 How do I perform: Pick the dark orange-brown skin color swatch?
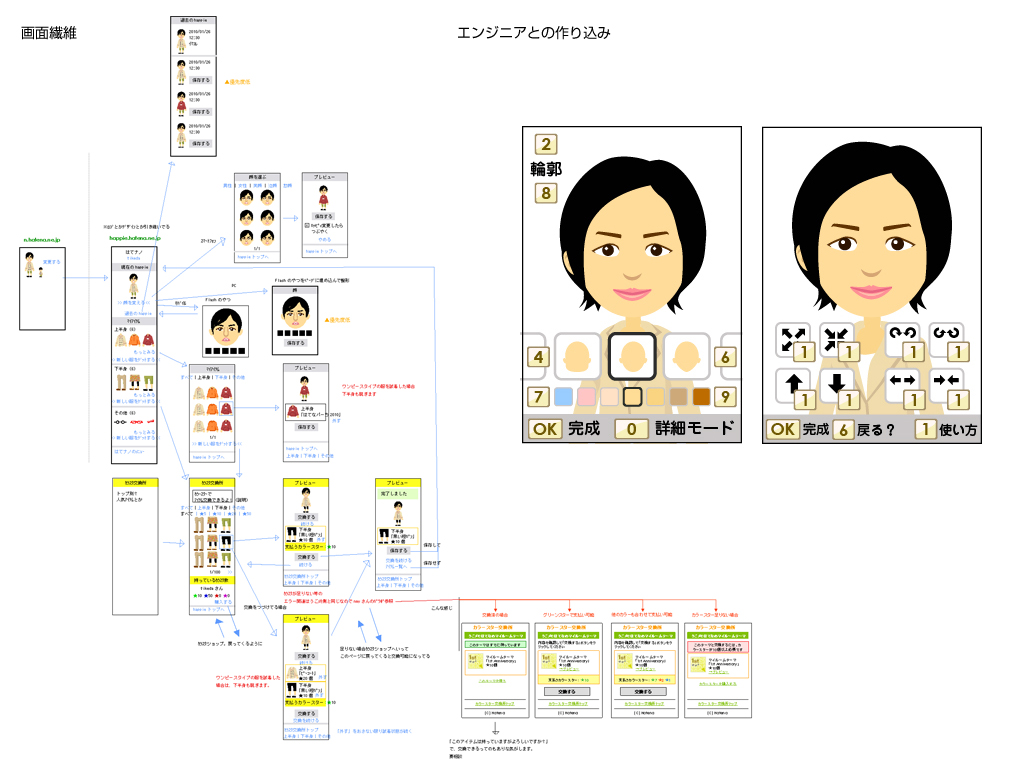[701, 396]
